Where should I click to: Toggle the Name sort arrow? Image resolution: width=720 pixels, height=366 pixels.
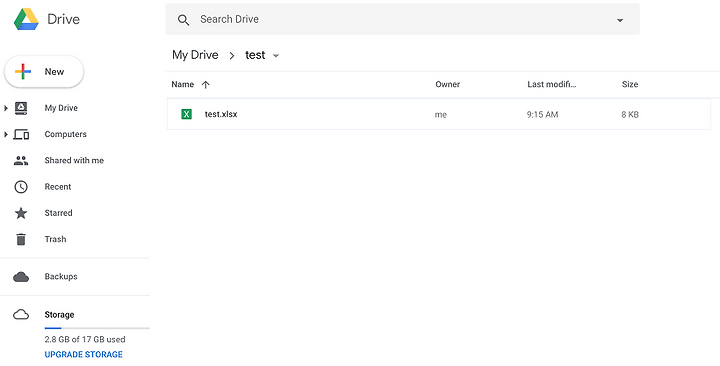pyautogui.click(x=205, y=84)
